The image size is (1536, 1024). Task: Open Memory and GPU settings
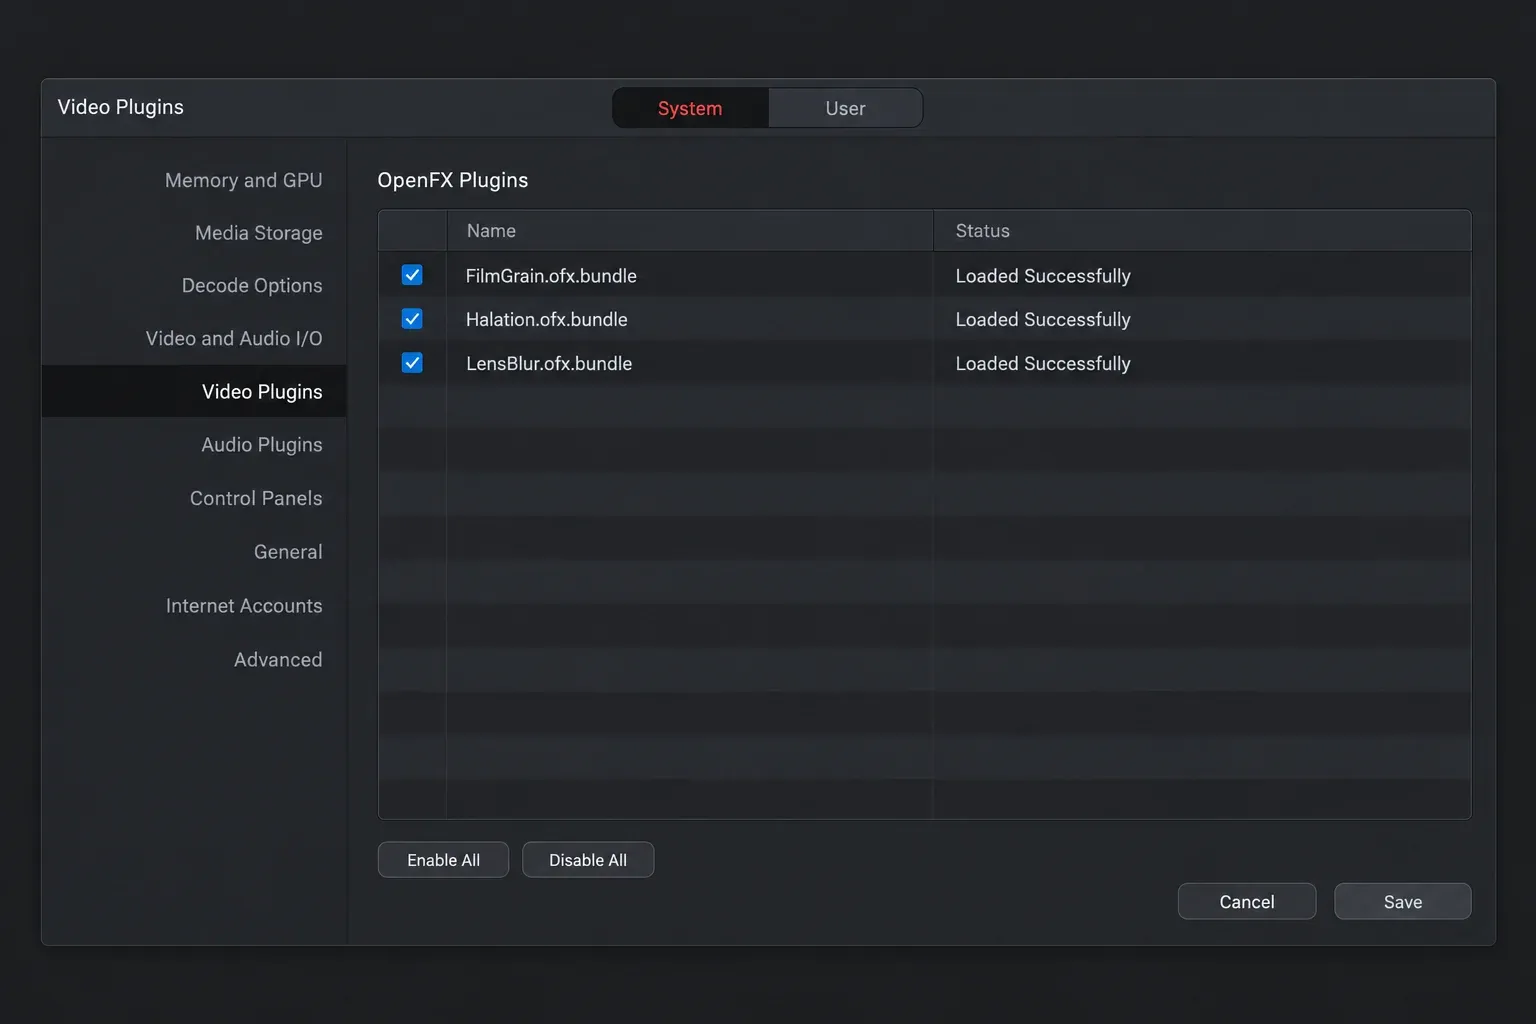244,180
